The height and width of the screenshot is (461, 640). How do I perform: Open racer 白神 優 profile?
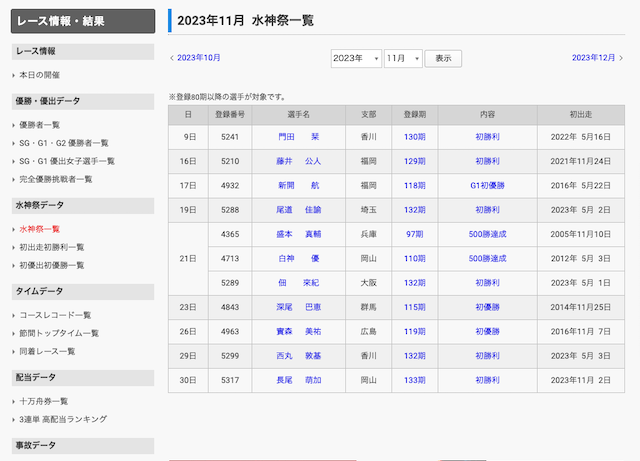pos(298,259)
